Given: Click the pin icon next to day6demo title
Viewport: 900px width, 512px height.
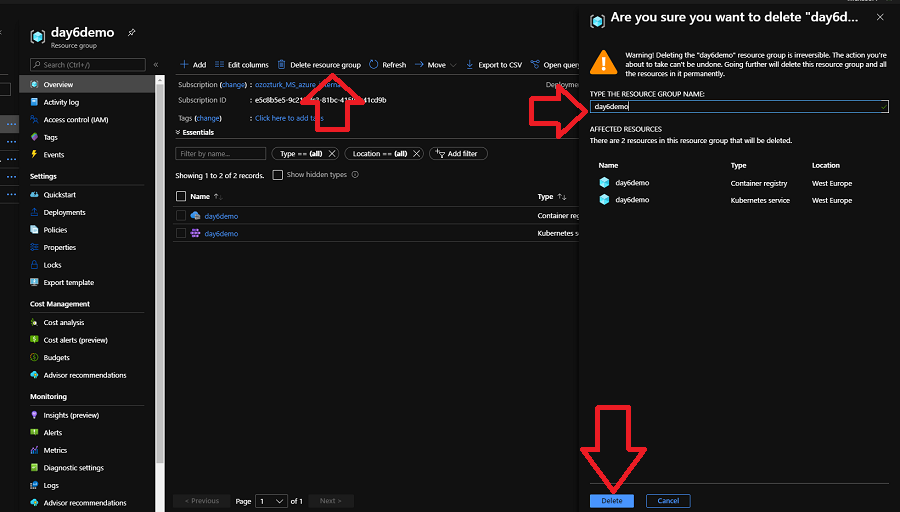Looking at the screenshot, I should click(132, 32).
